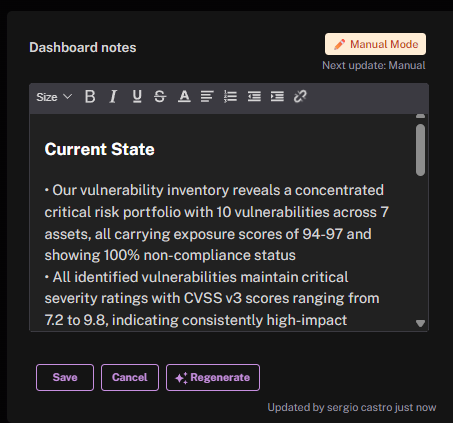Expand the font size chevron arrow
The image size is (453, 423).
coord(67,97)
